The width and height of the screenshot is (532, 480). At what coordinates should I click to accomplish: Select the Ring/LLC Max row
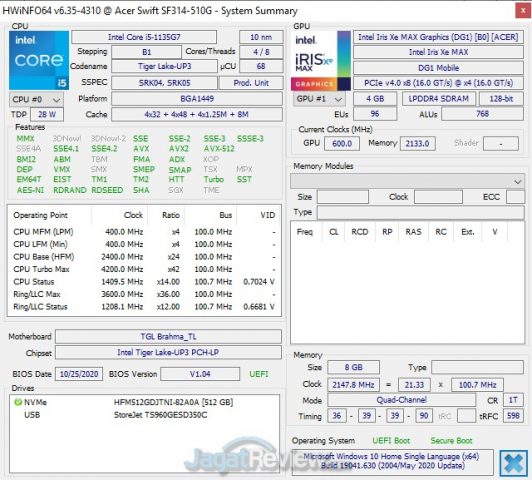click(144, 294)
